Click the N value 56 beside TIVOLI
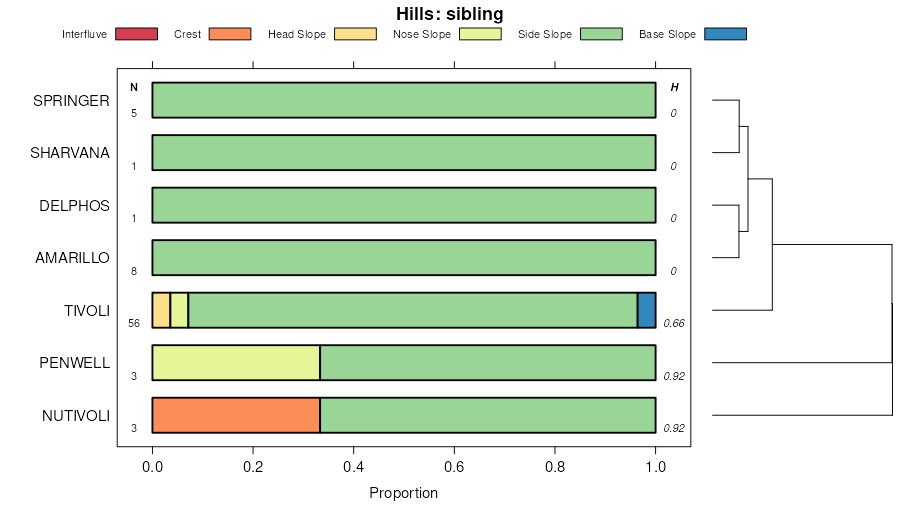Viewport: 900px width, 520px height. click(x=134, y=324)
